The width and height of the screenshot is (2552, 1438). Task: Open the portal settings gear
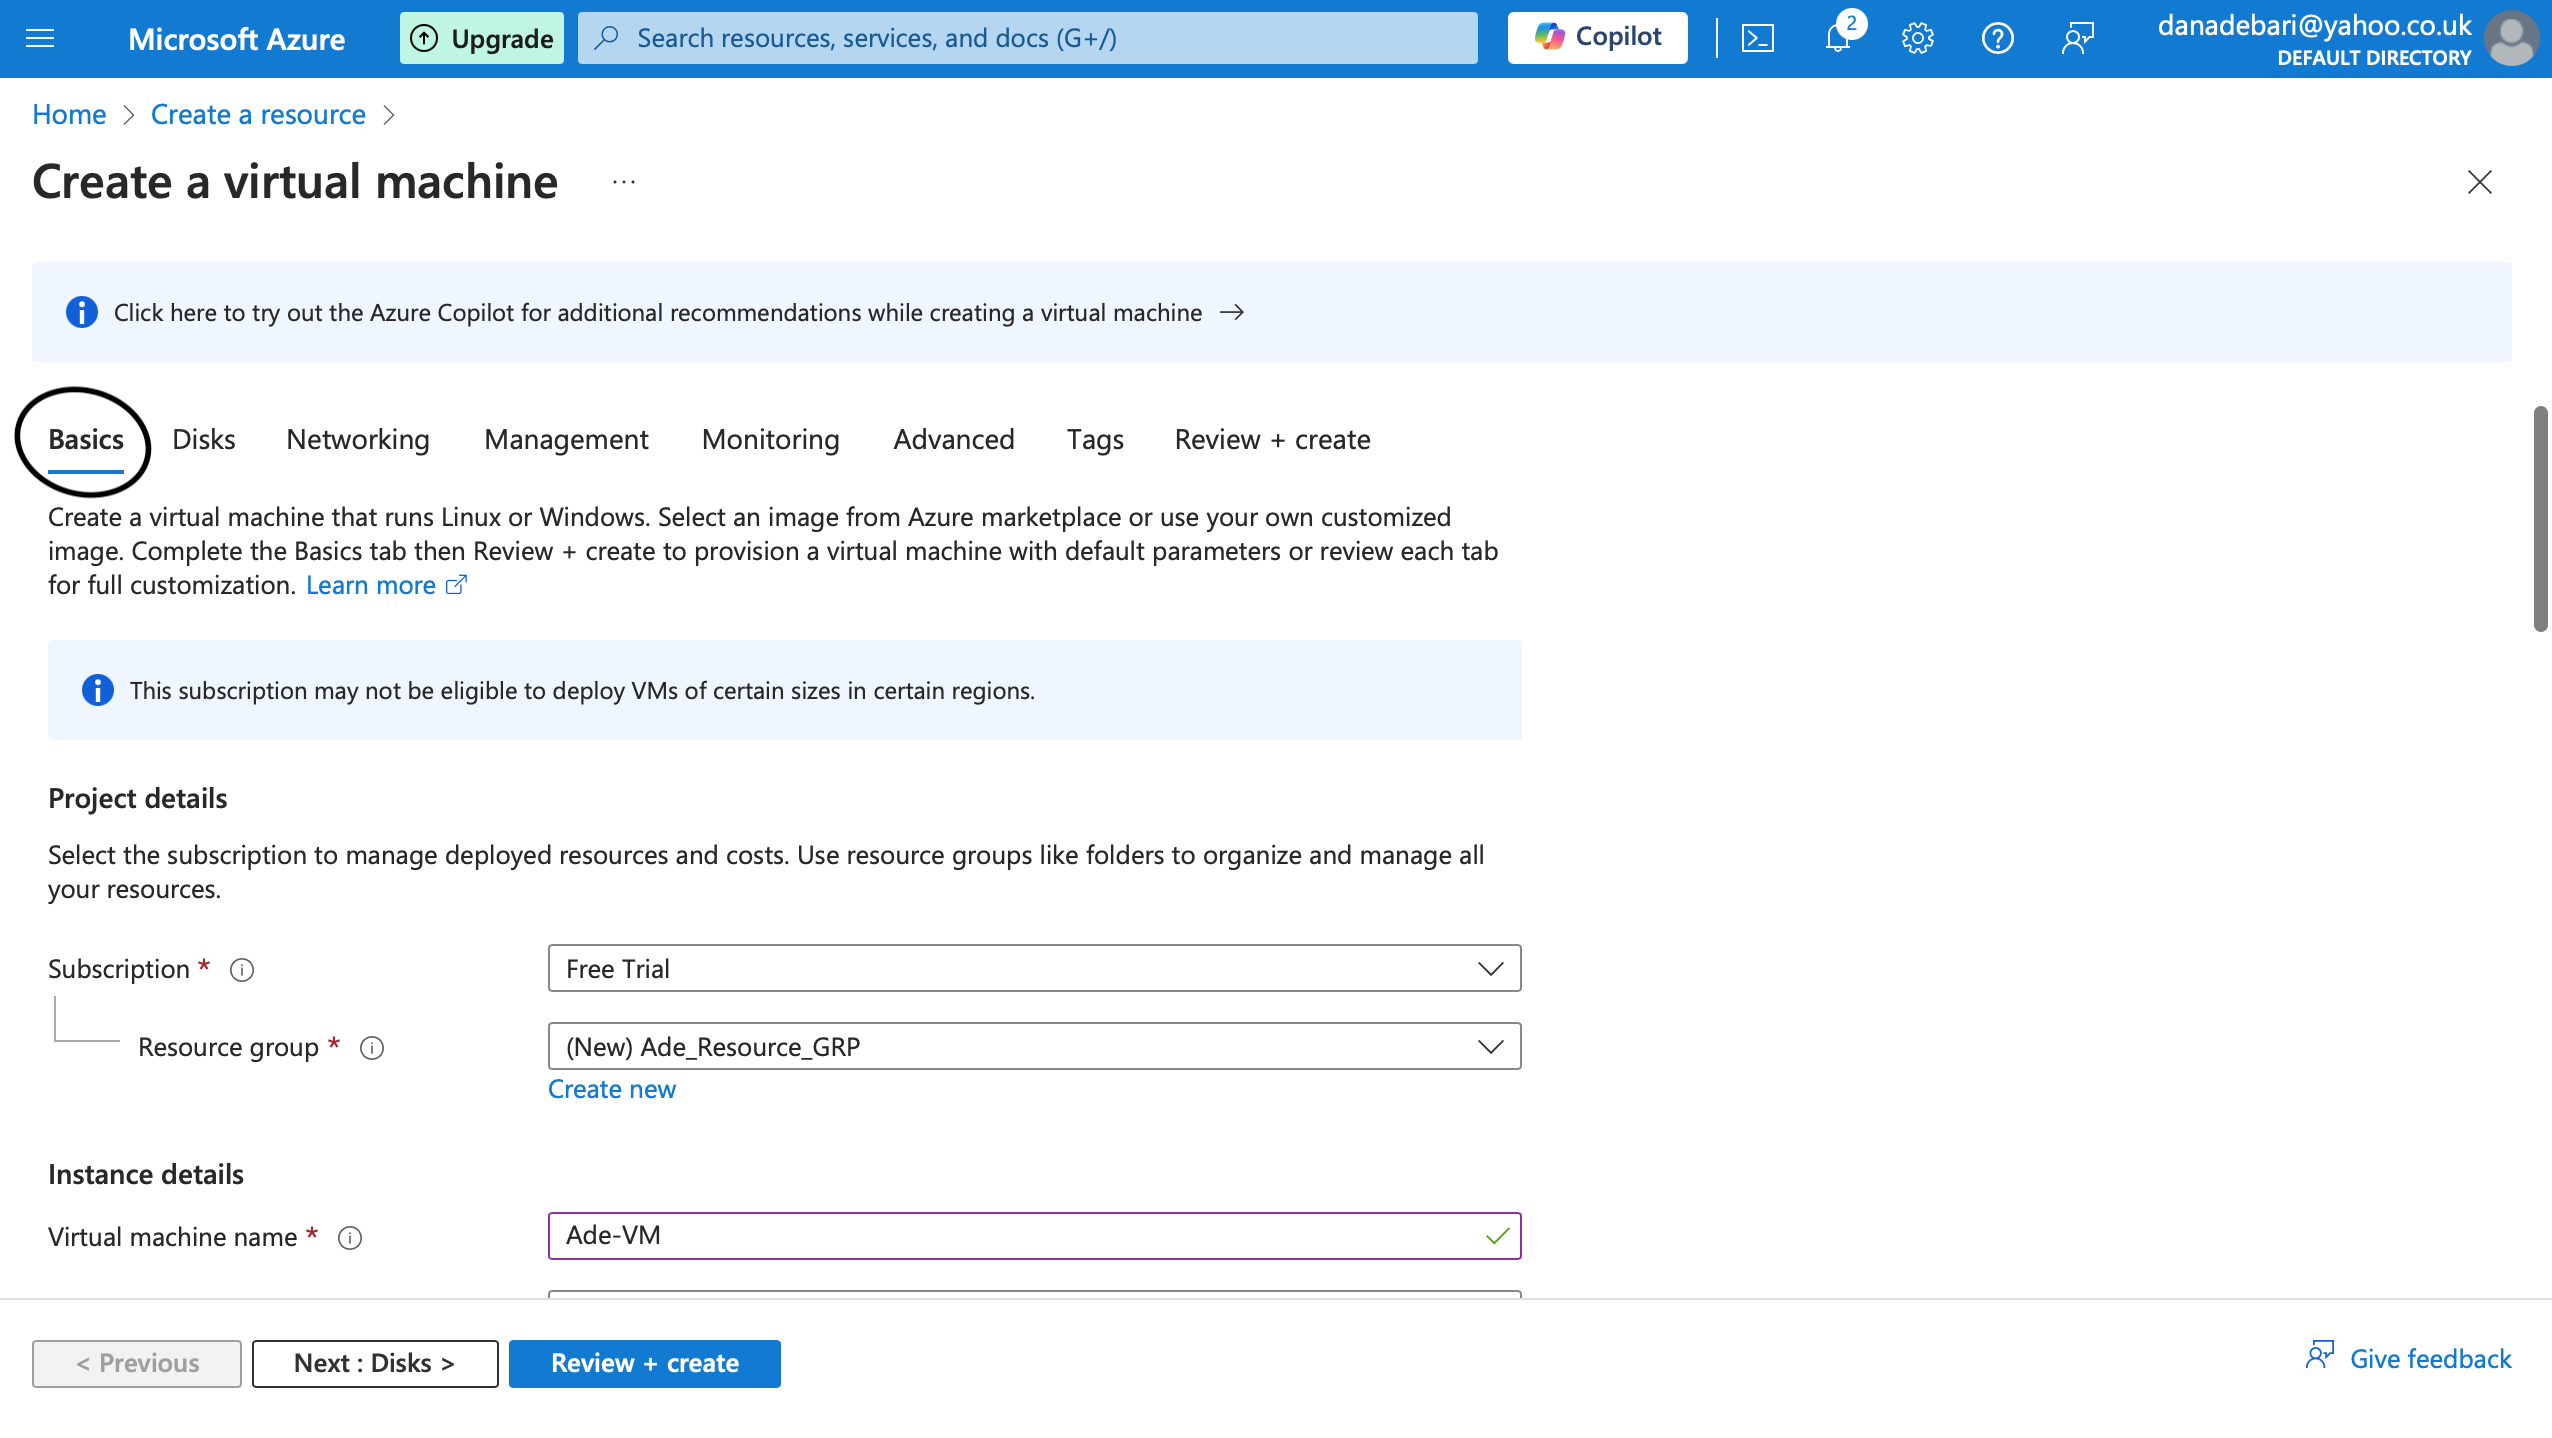(1917, 38)
